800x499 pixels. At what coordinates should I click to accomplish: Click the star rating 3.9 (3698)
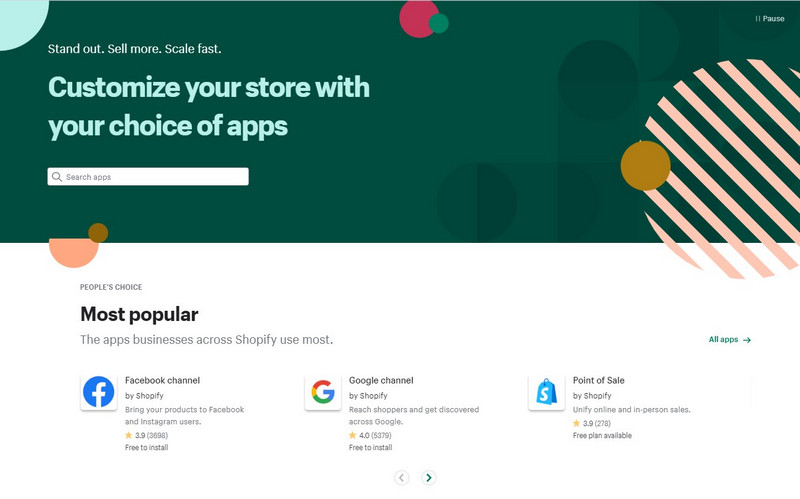coord(146,435)
